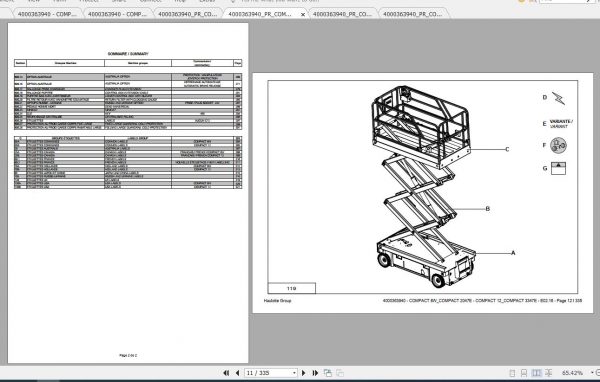Click the scissor lift platform illustration
600x382 pixels.
click(423, 186)
